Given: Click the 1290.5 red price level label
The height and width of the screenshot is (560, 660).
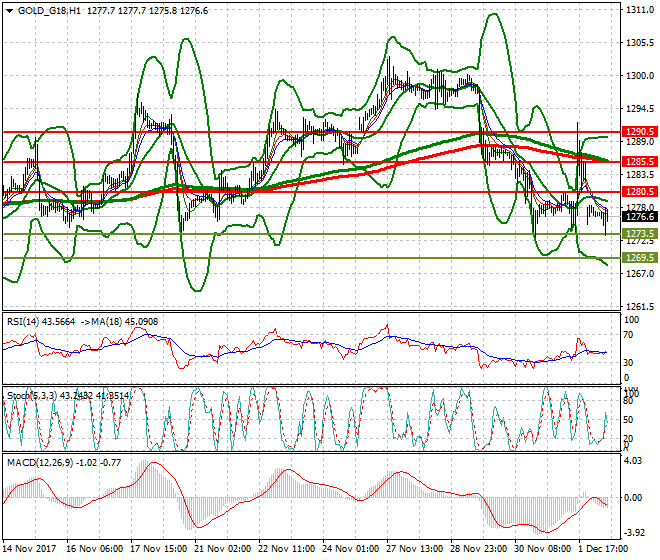Looking at the screenshot, I should coord(640,132).
